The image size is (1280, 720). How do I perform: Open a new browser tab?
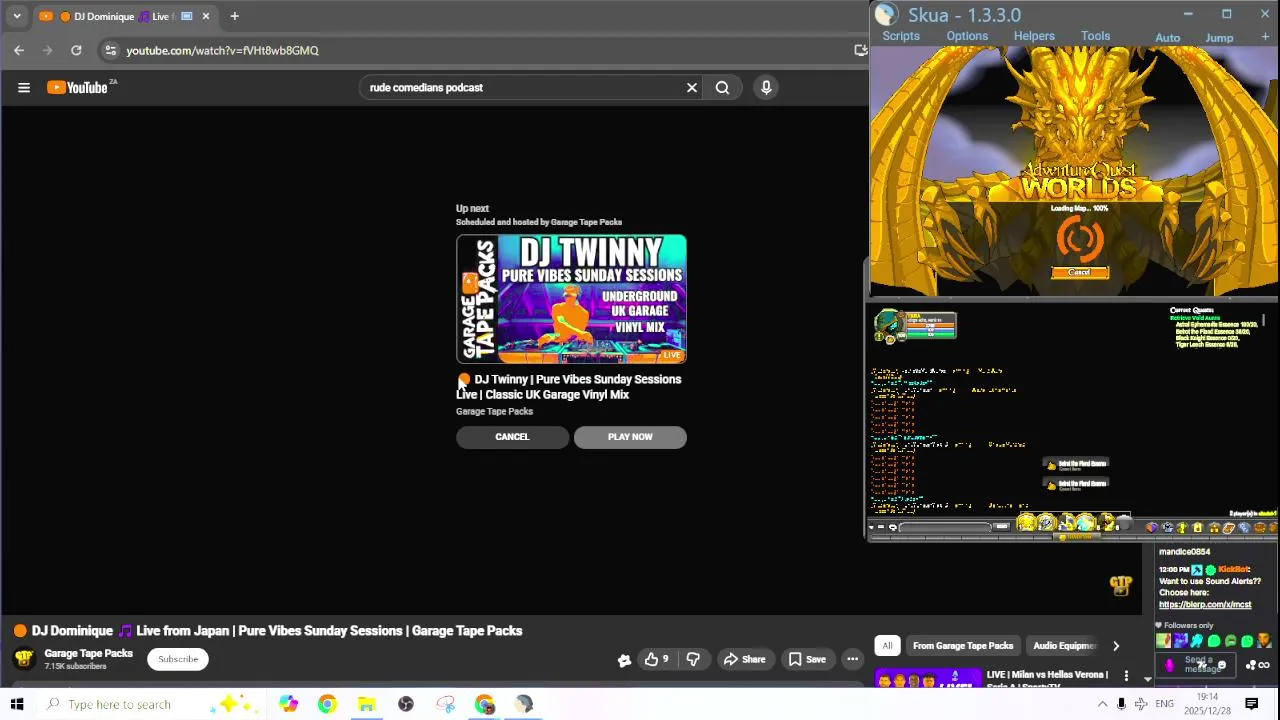[x=234, y=16]
